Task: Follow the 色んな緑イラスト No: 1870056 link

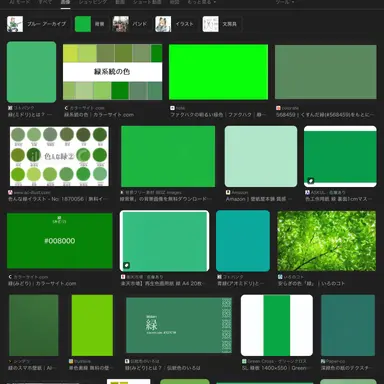Action: click(58, 199)
